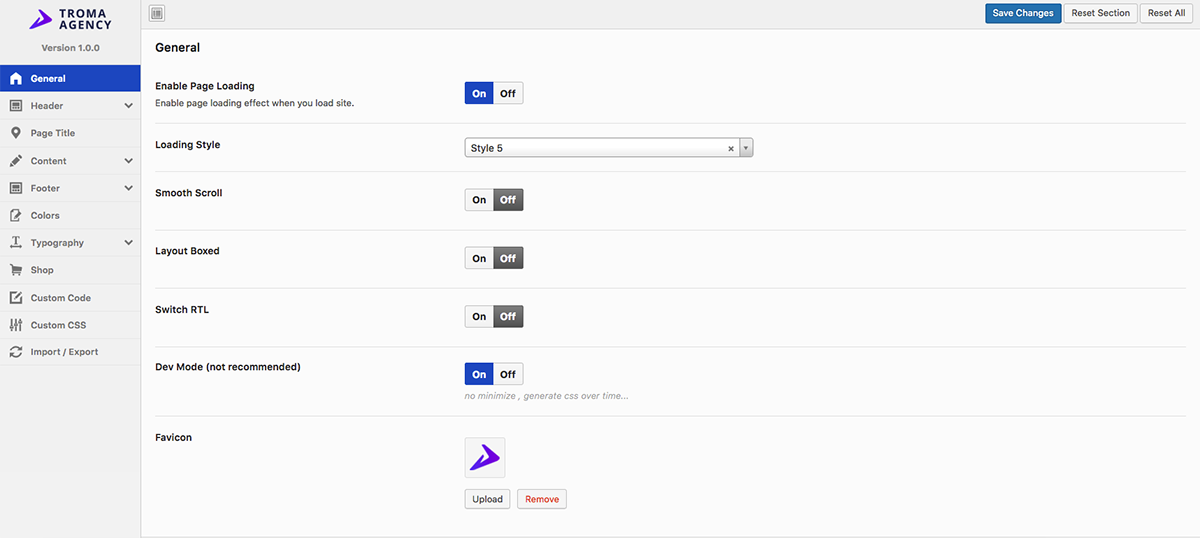Enable Layout Boxed with On
Image resolution: width=1200 pixels, height=538 pixels.
click(479, 258)
